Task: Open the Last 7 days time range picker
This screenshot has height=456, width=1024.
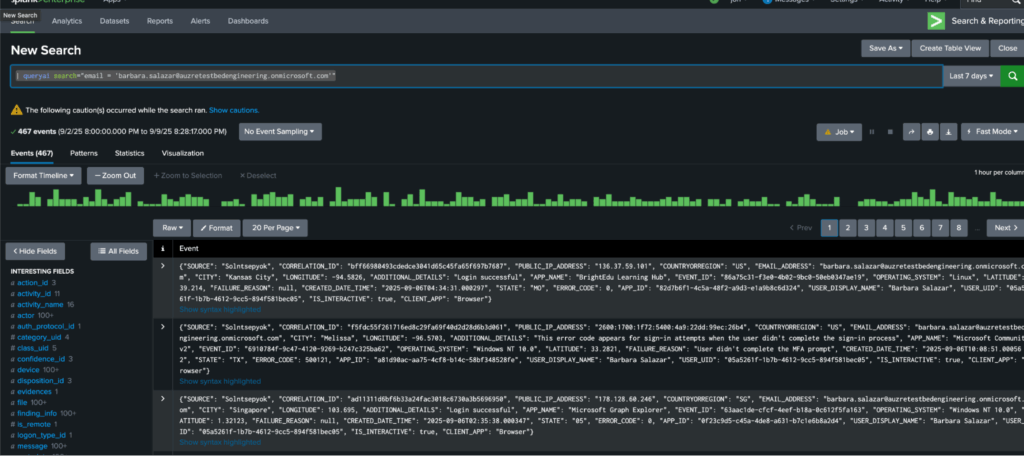Action: click(x=971, y=76)
